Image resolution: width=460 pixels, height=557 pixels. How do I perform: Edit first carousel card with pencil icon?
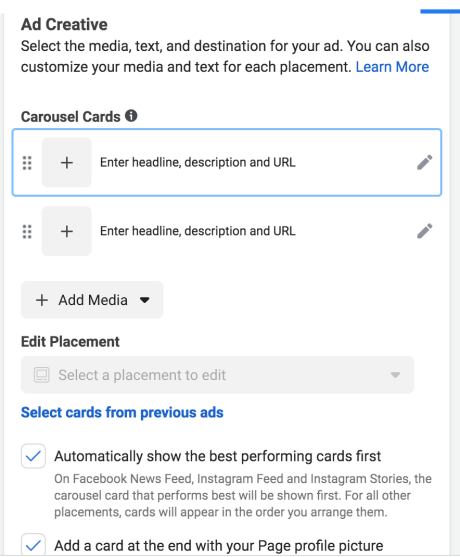pos(424,162)
